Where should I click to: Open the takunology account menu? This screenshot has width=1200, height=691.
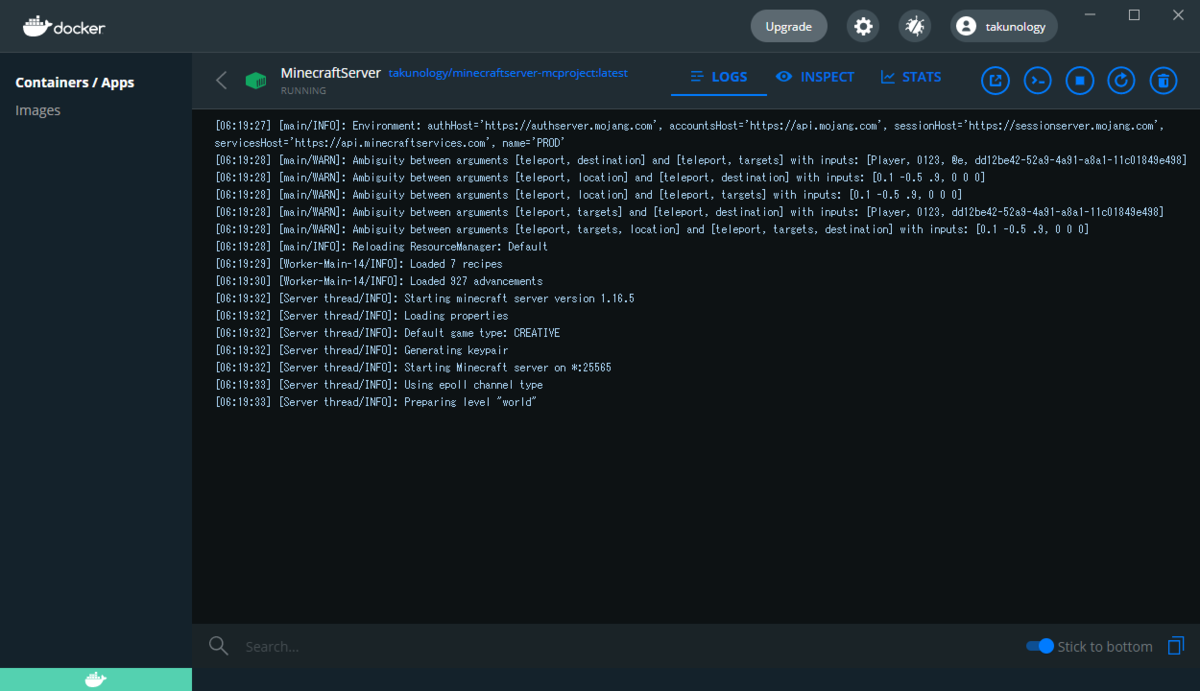1003,26
